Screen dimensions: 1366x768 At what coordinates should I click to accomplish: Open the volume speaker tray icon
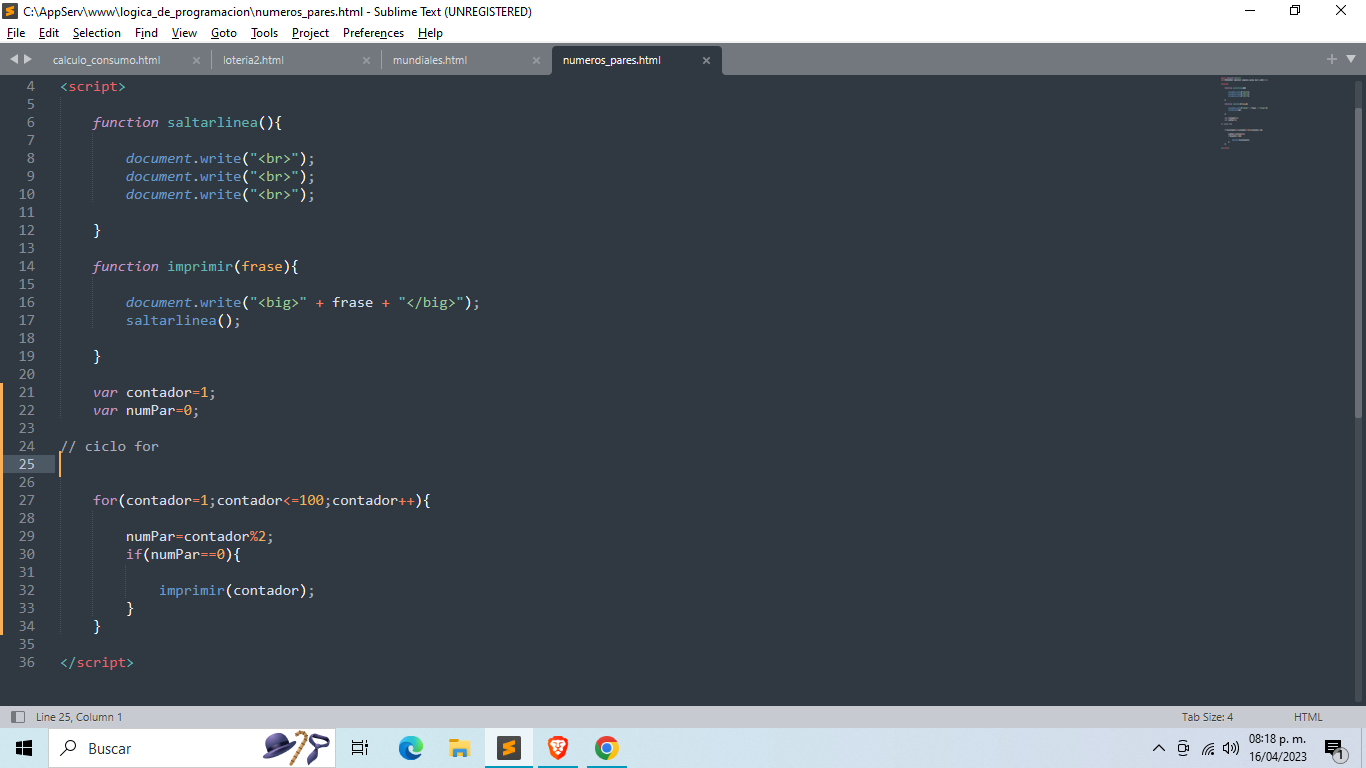point(1231,748)
